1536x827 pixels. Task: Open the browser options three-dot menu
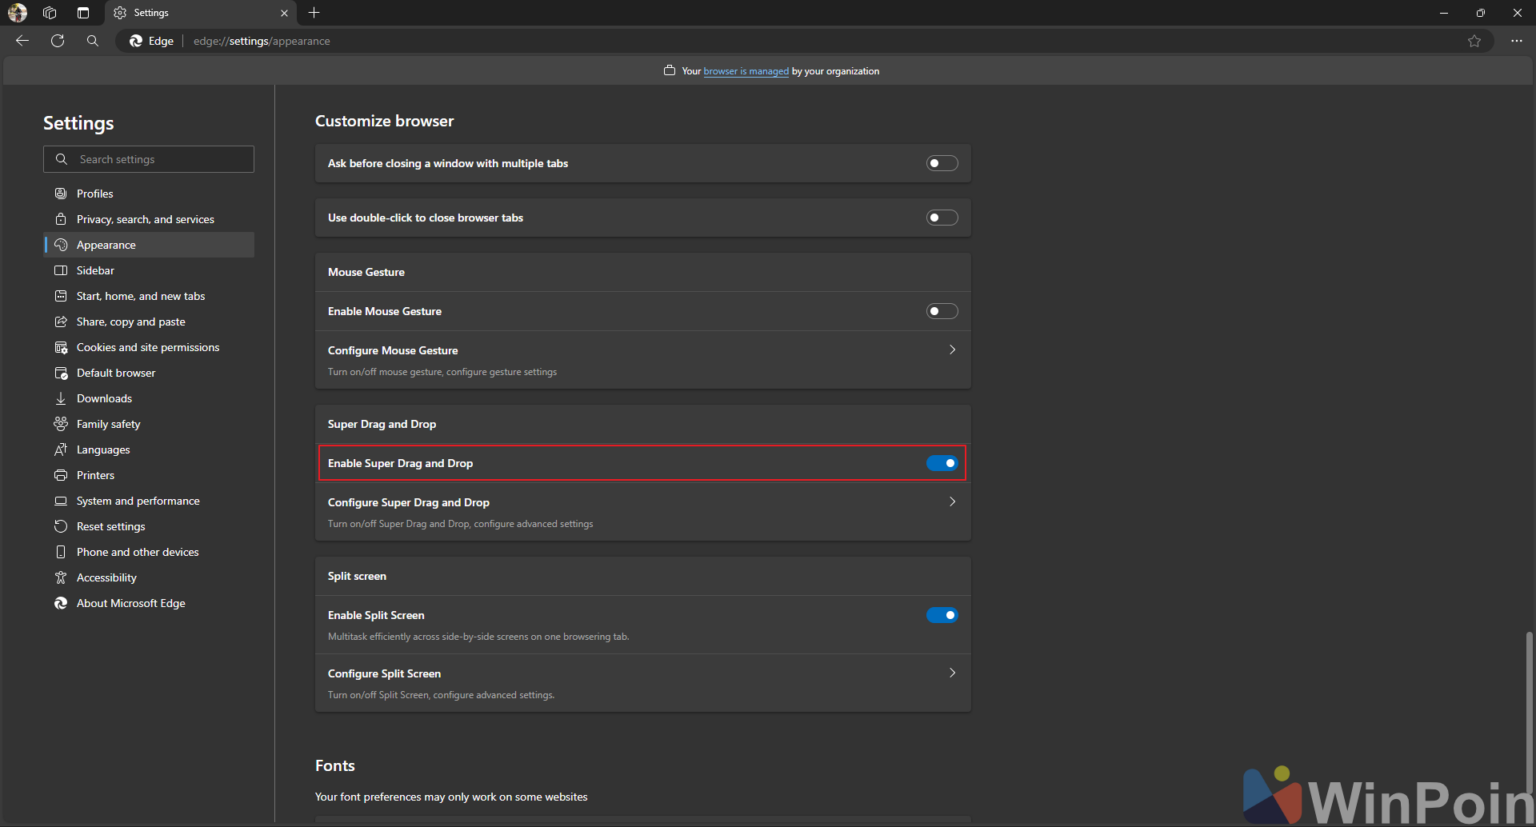1516,41
